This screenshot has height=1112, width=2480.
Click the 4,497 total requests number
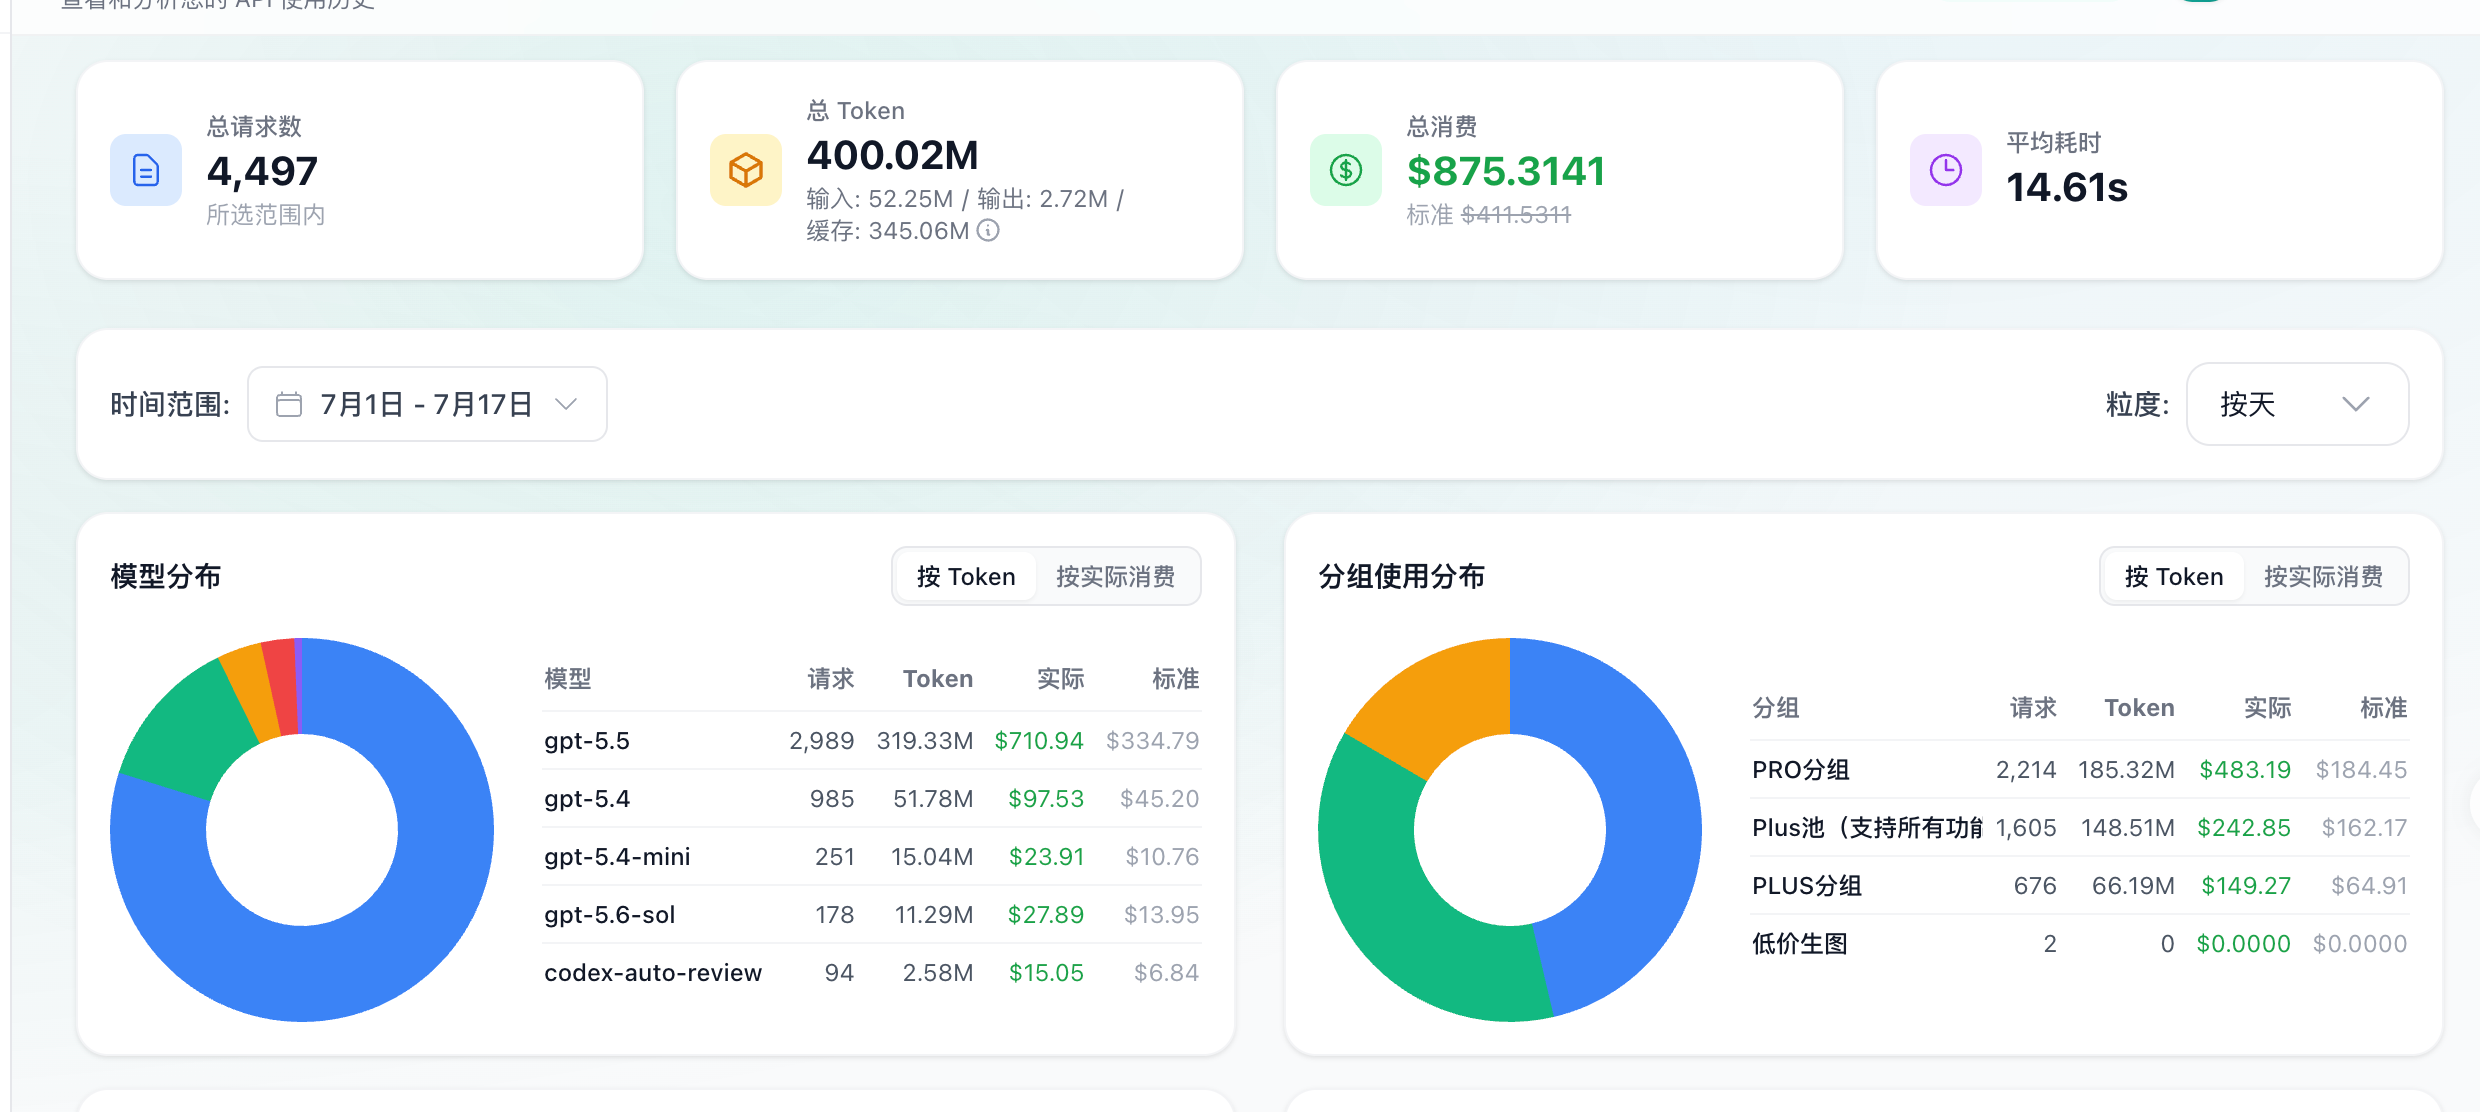(x=262, y=171)
